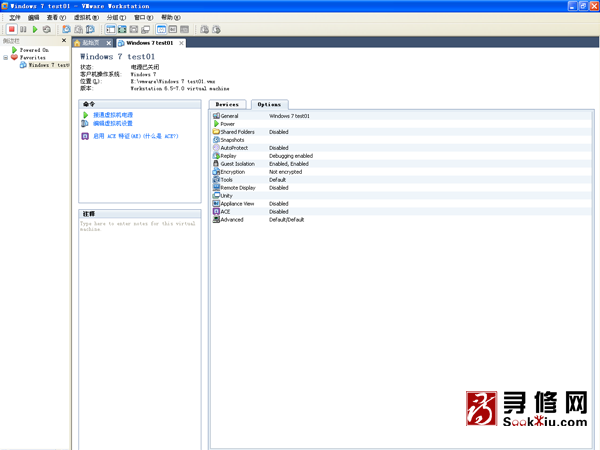
Task: Click the 启用 ACE 特征 link
Action: (117, 136)
